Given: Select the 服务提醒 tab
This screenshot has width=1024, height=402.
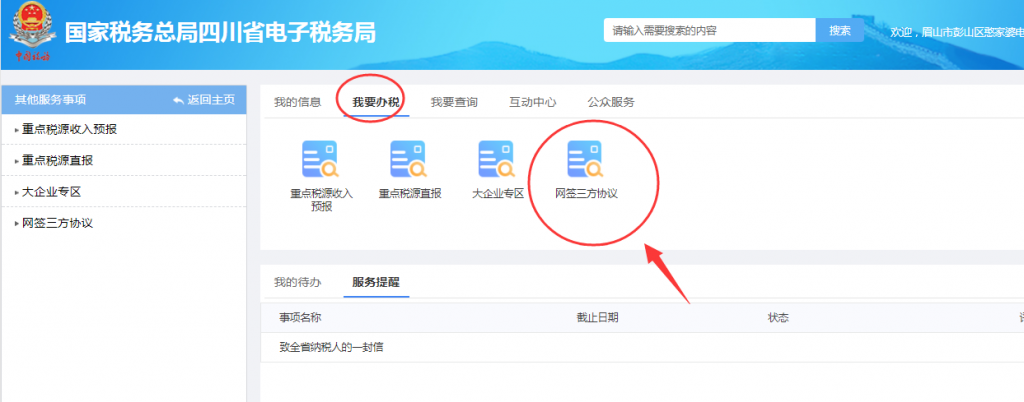Looking at the screenshot, I should coord(375,282).
